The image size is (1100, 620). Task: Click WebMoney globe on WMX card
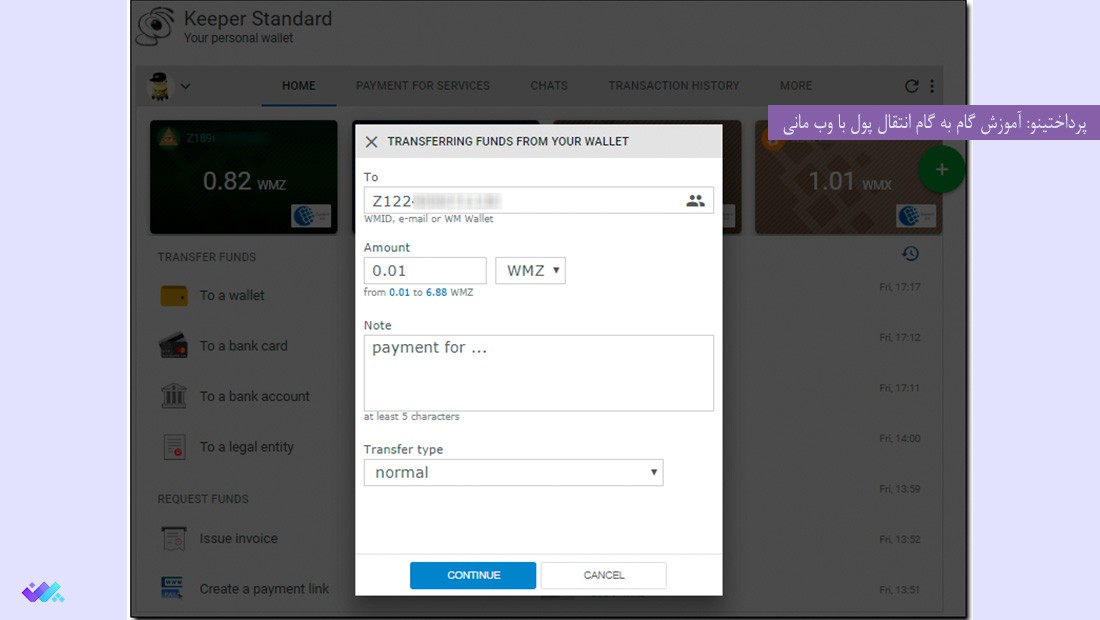click(x=916, y=215)
